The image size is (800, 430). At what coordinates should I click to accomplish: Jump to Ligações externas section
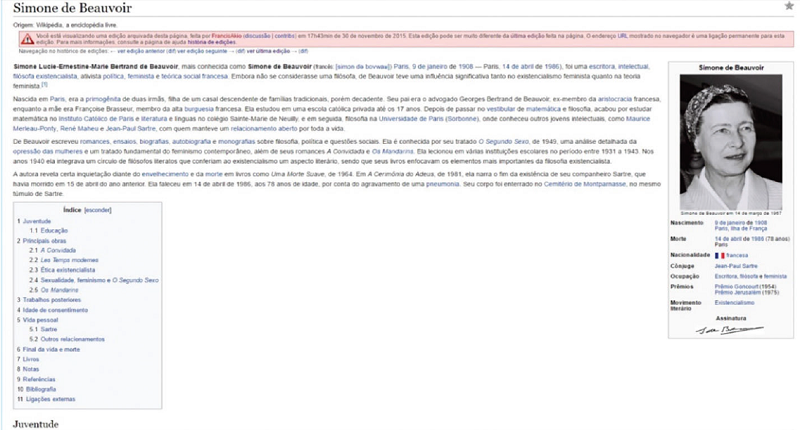(x=50, y=398)
